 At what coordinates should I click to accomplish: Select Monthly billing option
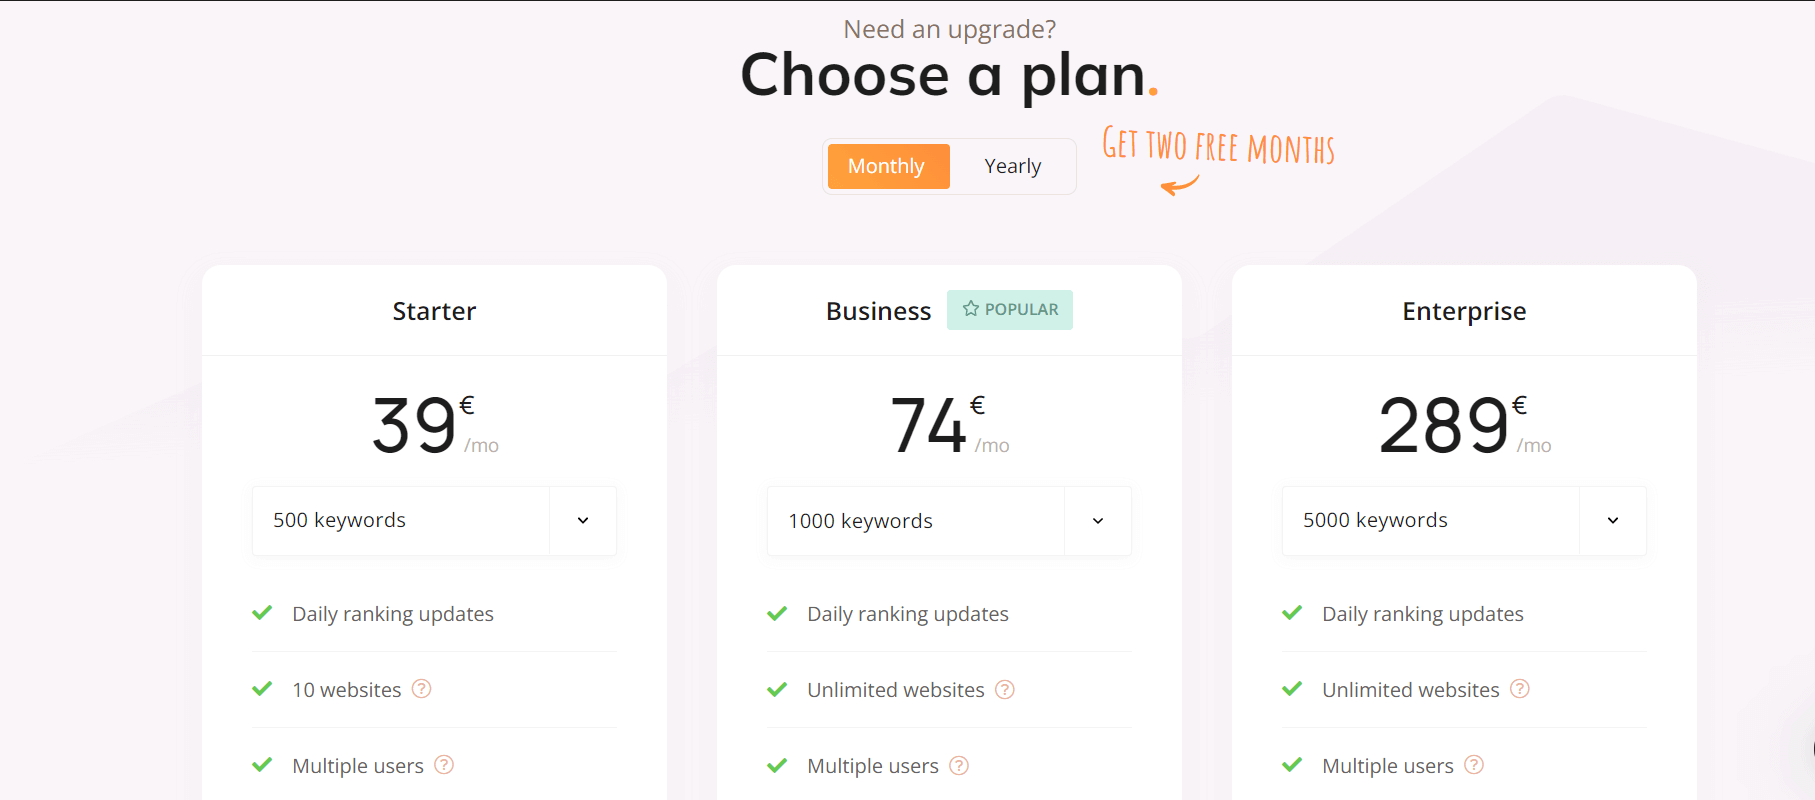(x=887, y=166)
